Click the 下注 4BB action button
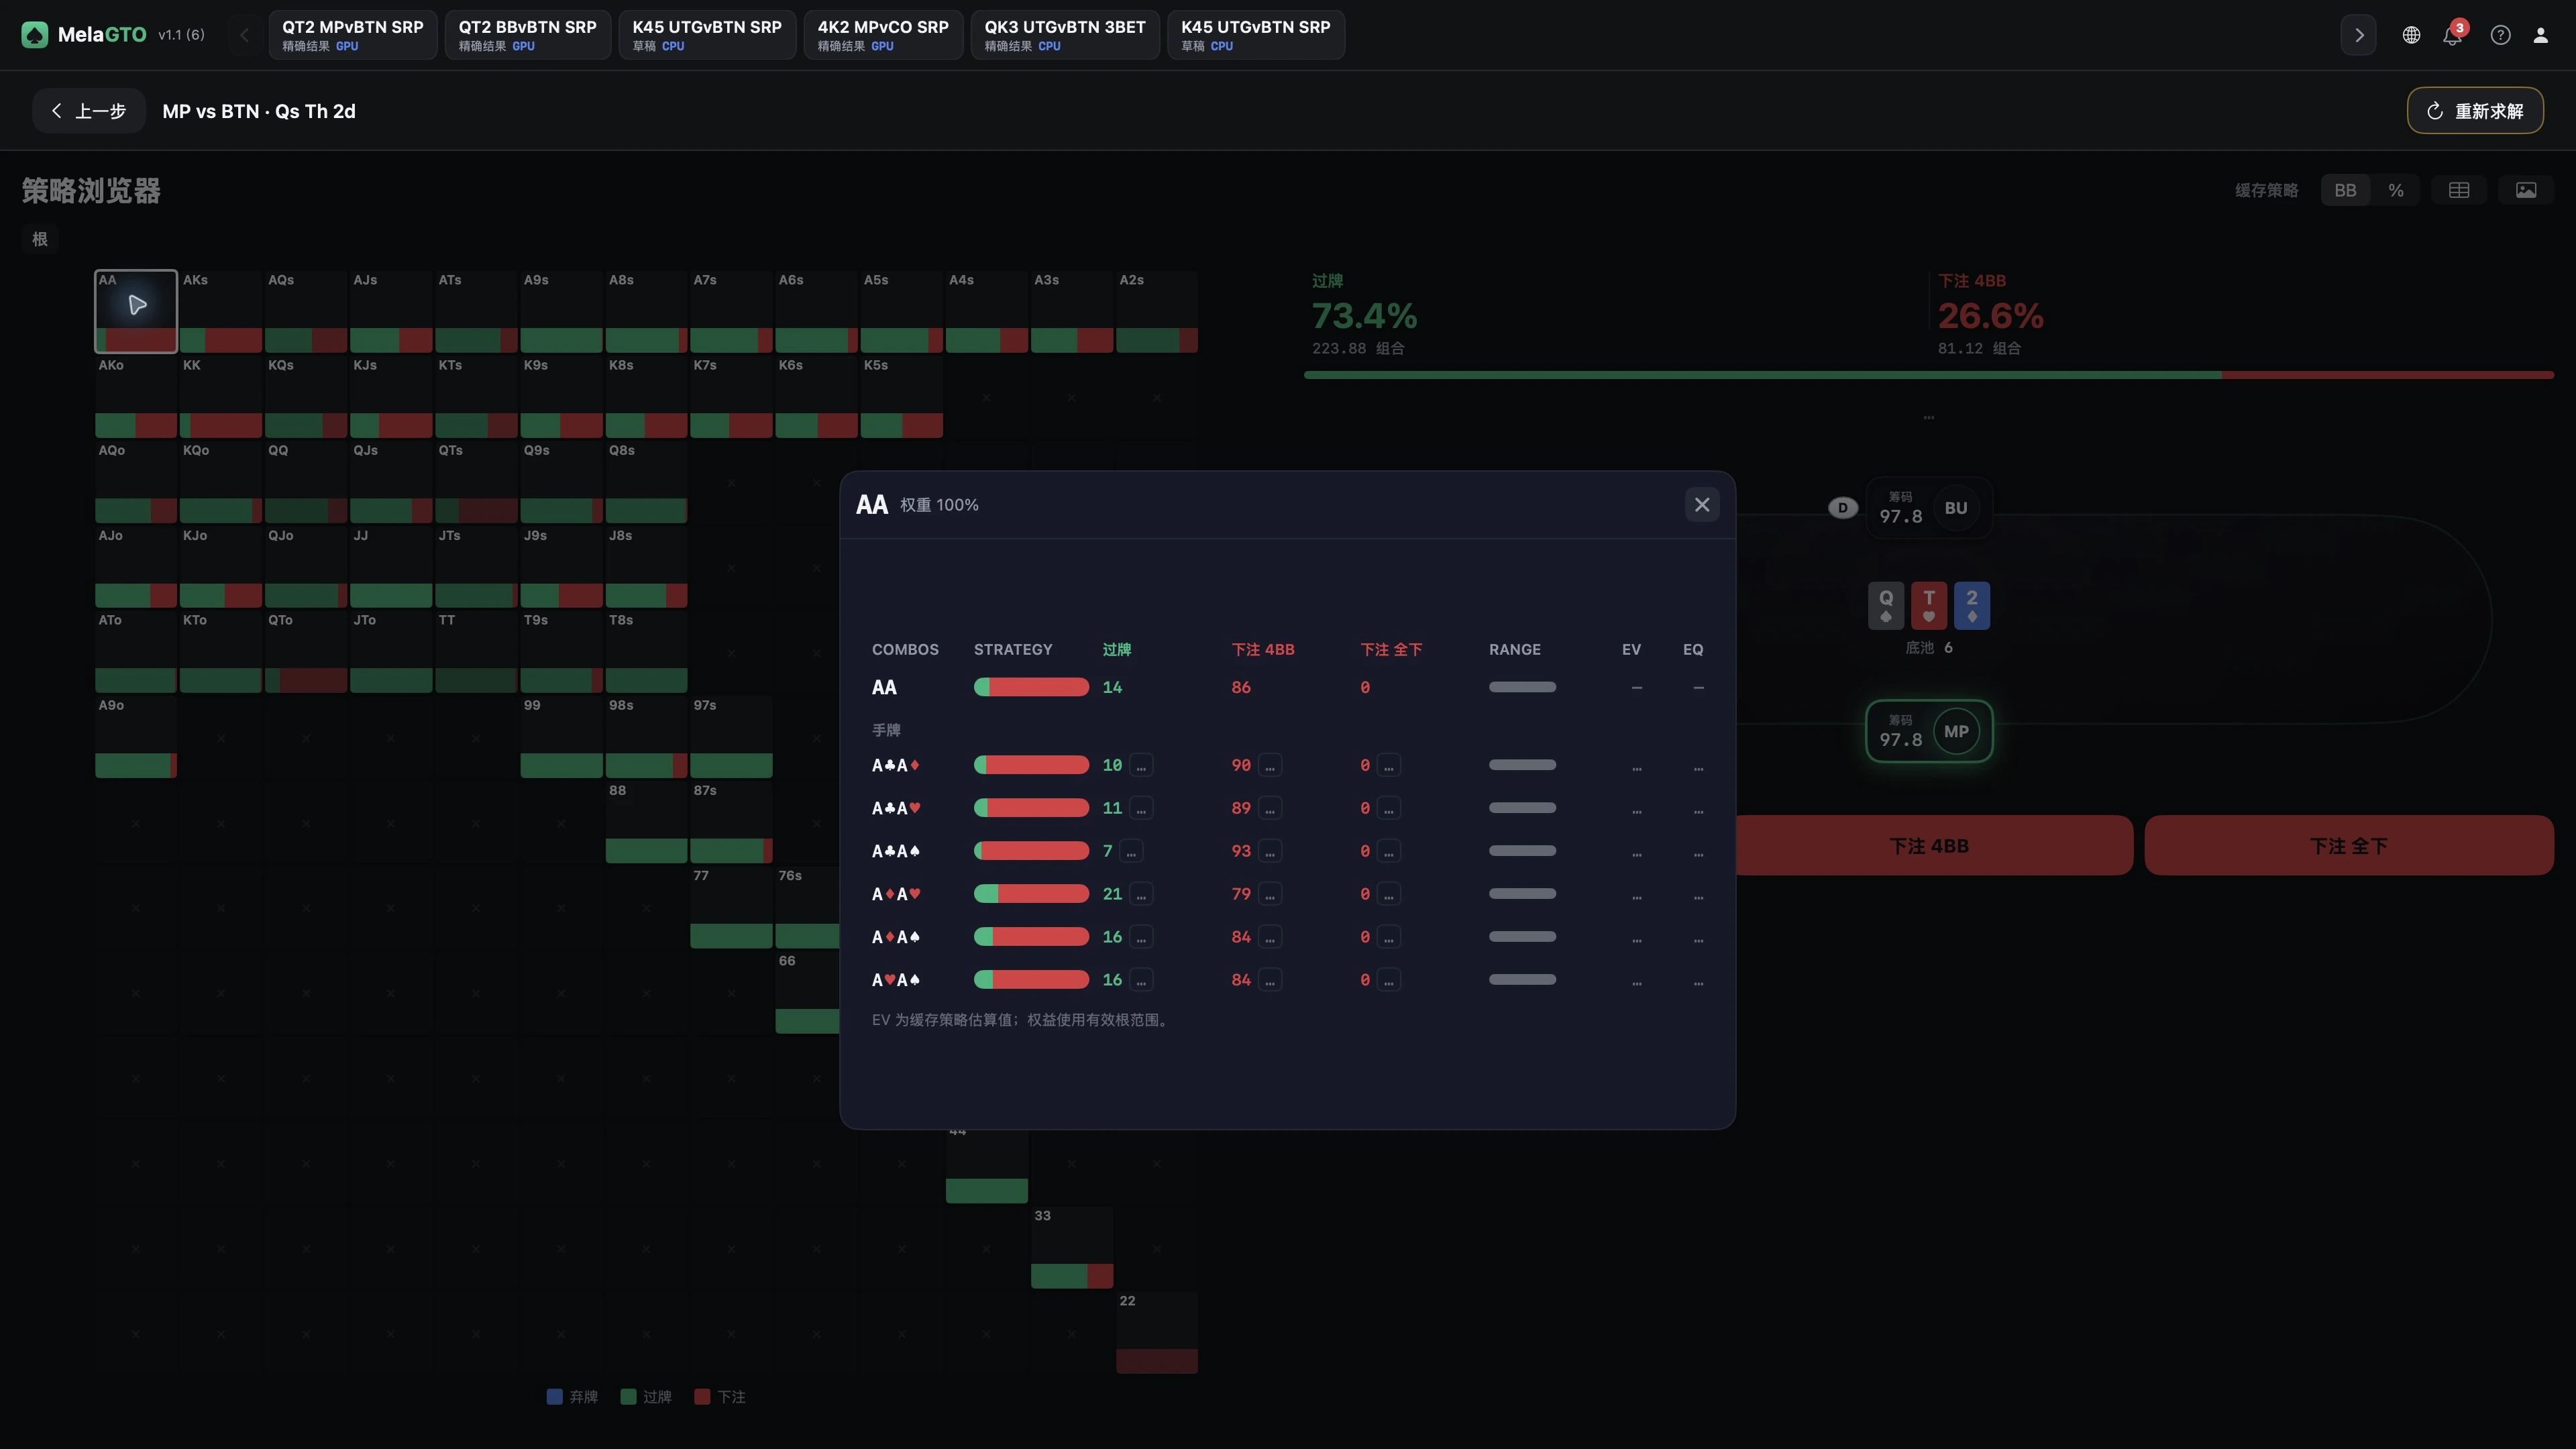The height and width of the screenshot is (1449, 2576). pyautogui.click(x=1929, y=846)
